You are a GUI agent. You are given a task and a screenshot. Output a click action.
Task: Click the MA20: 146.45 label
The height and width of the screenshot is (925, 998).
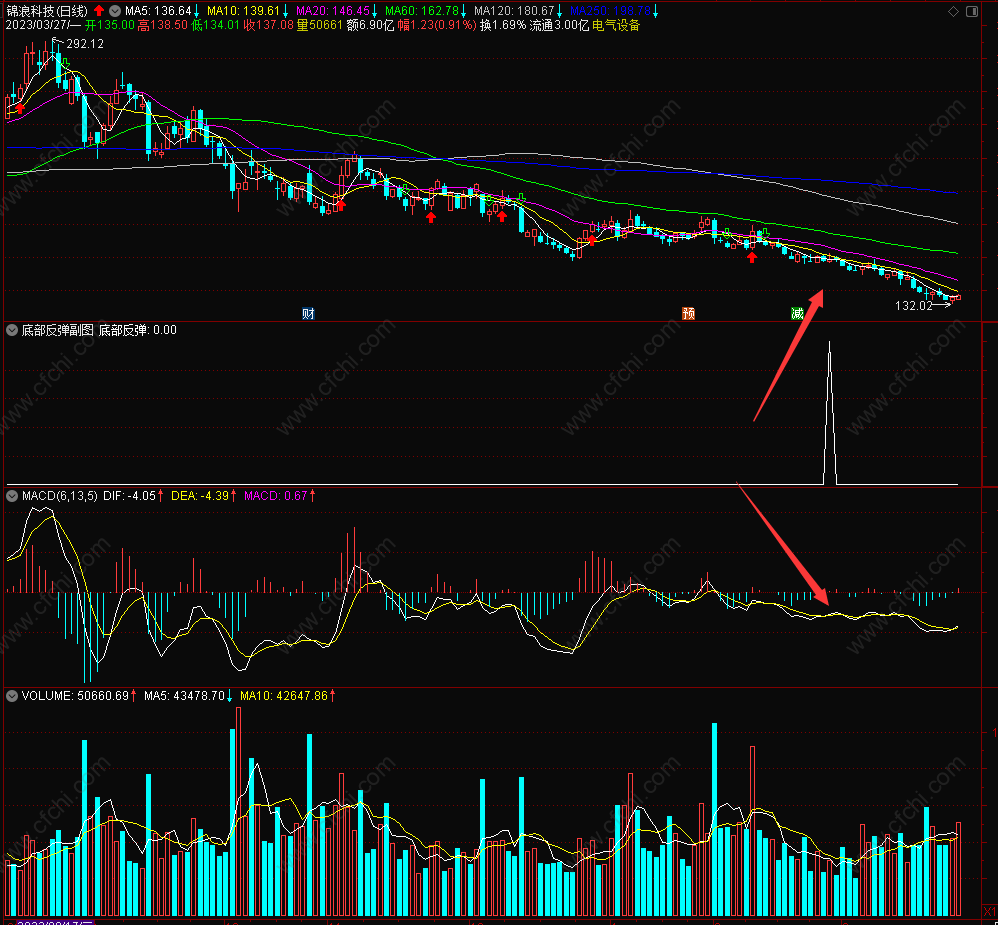click(x=333, y=11)
